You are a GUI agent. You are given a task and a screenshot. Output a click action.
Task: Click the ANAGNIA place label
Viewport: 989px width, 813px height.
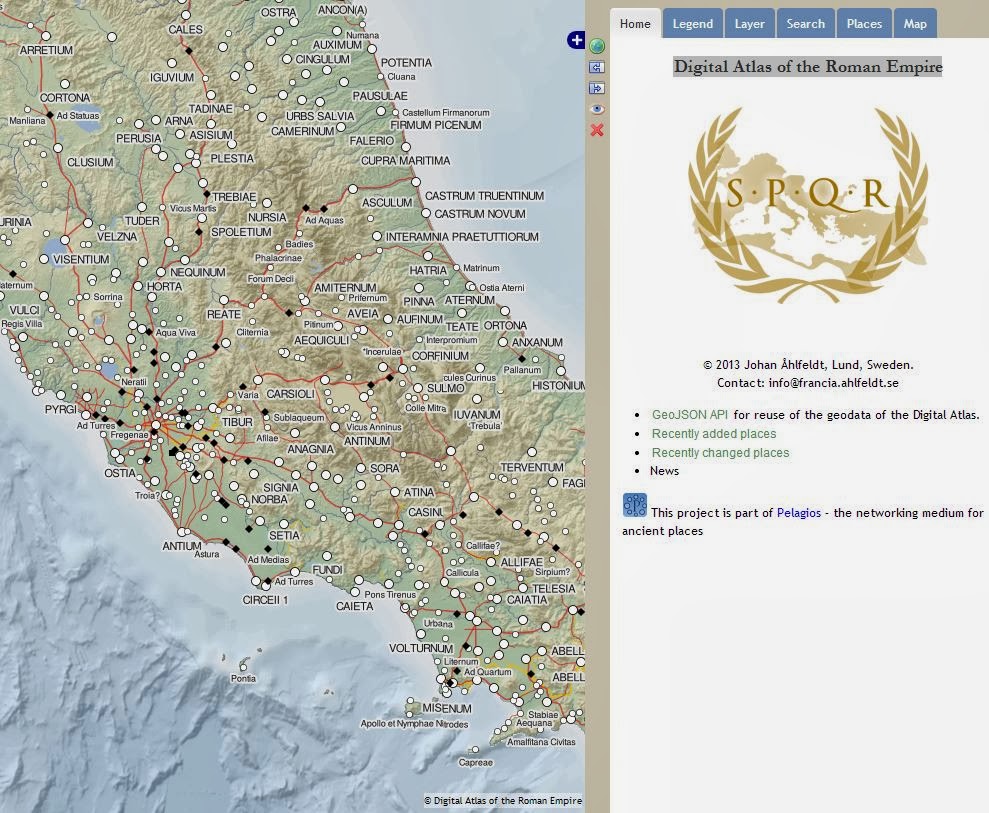310,449
